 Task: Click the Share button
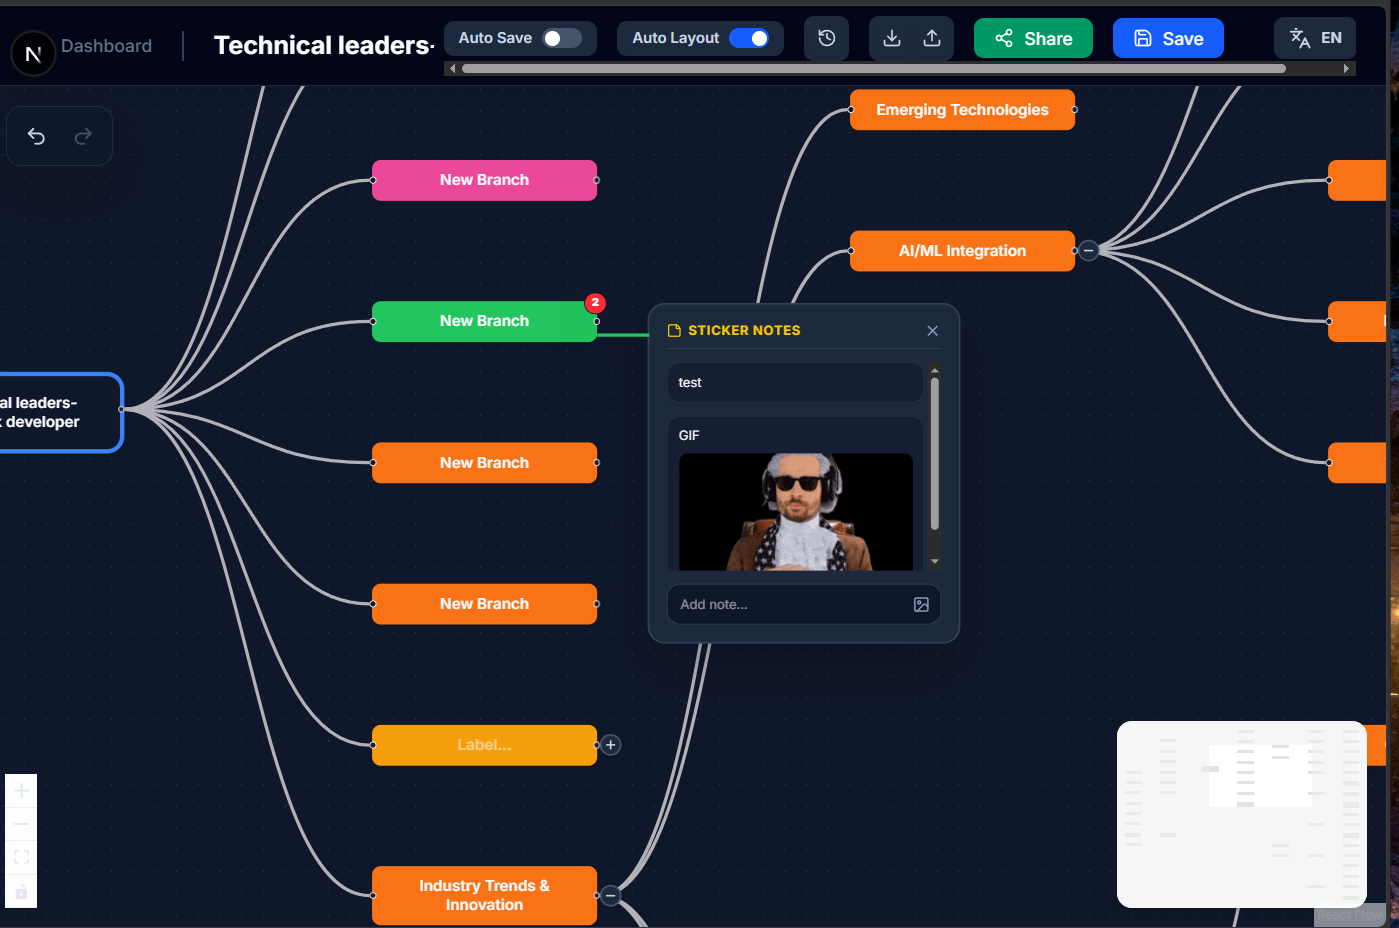pyautogui.click(x=1033, y=38)
